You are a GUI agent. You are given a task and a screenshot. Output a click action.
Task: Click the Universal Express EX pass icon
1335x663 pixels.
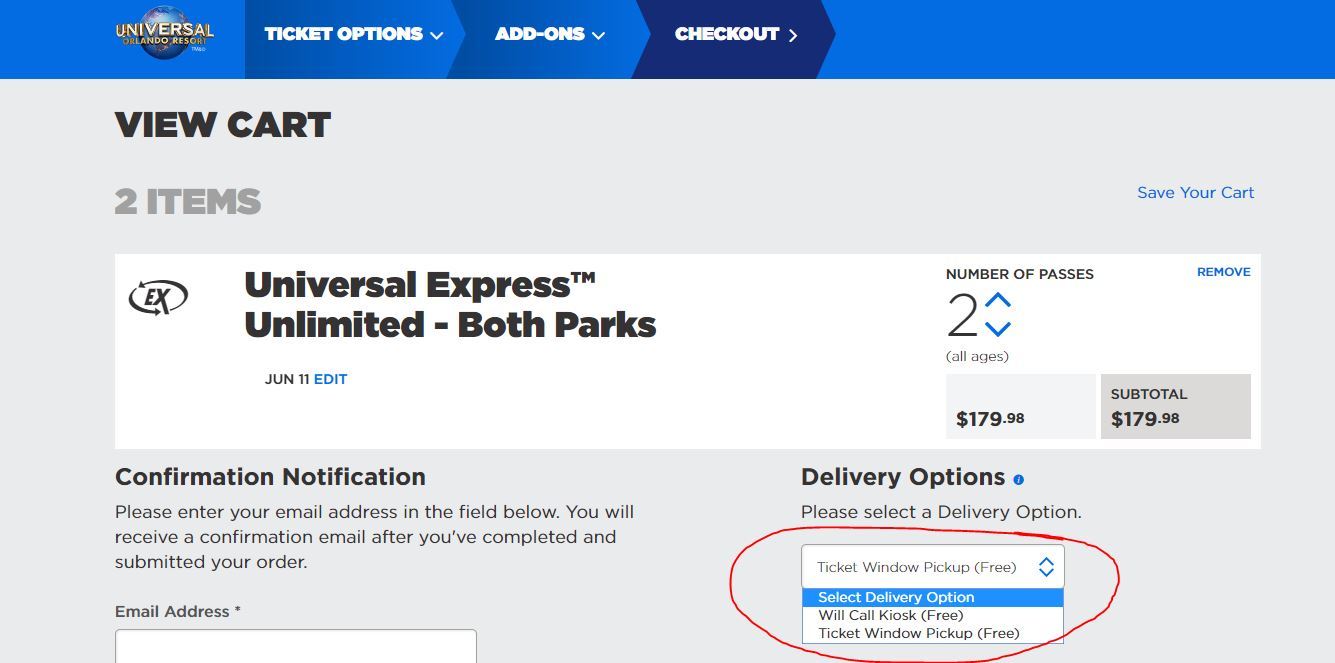click(x=157, y=295)
